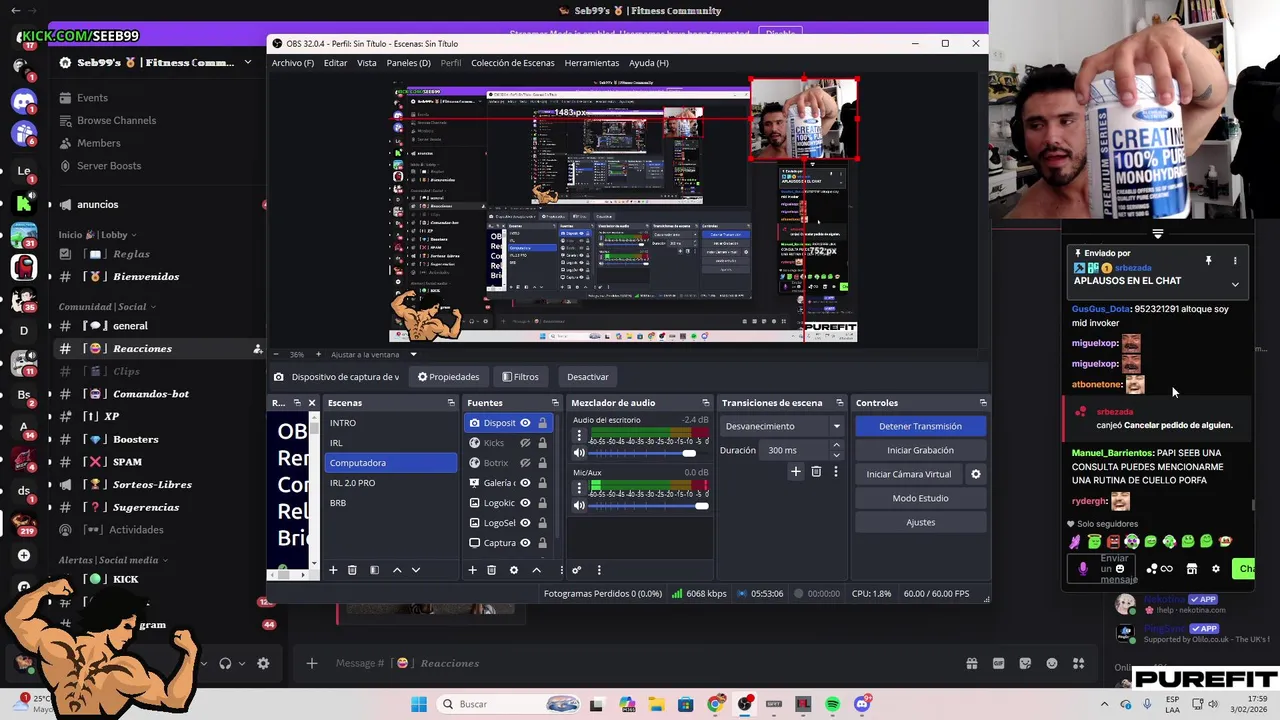
Task: Pin icon on the APLAUSOS EN EL CHAT message
Action: pyautogui.click(x=1208, y=261)
